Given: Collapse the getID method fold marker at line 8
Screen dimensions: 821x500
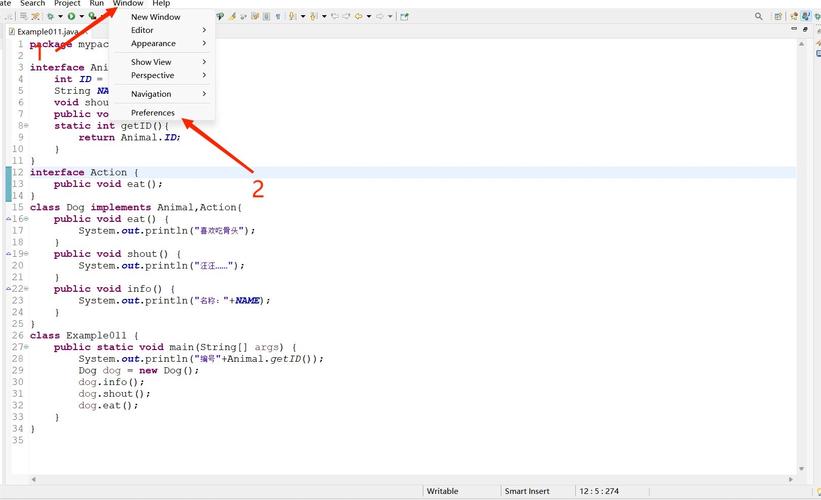Looking at the screenshot, I should [26, 126].
